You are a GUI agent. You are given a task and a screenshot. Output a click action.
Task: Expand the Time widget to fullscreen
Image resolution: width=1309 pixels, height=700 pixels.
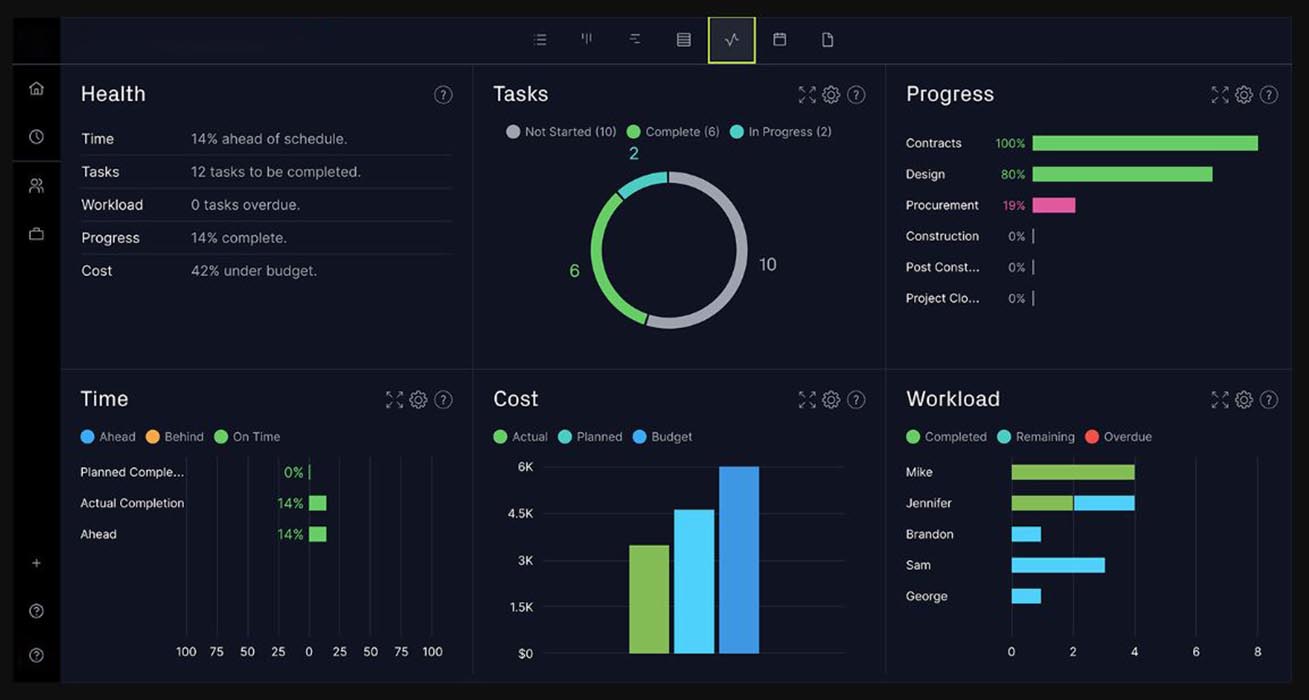(x=394, y=400)
